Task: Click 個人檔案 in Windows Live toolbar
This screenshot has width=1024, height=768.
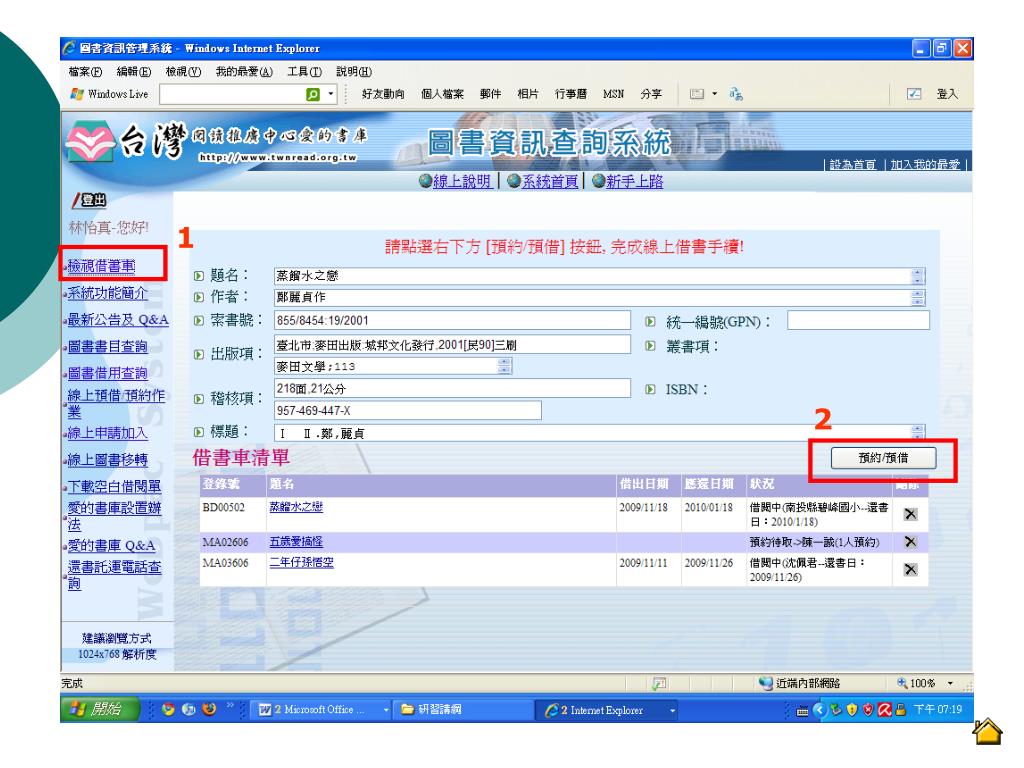Action: (442, 94)
